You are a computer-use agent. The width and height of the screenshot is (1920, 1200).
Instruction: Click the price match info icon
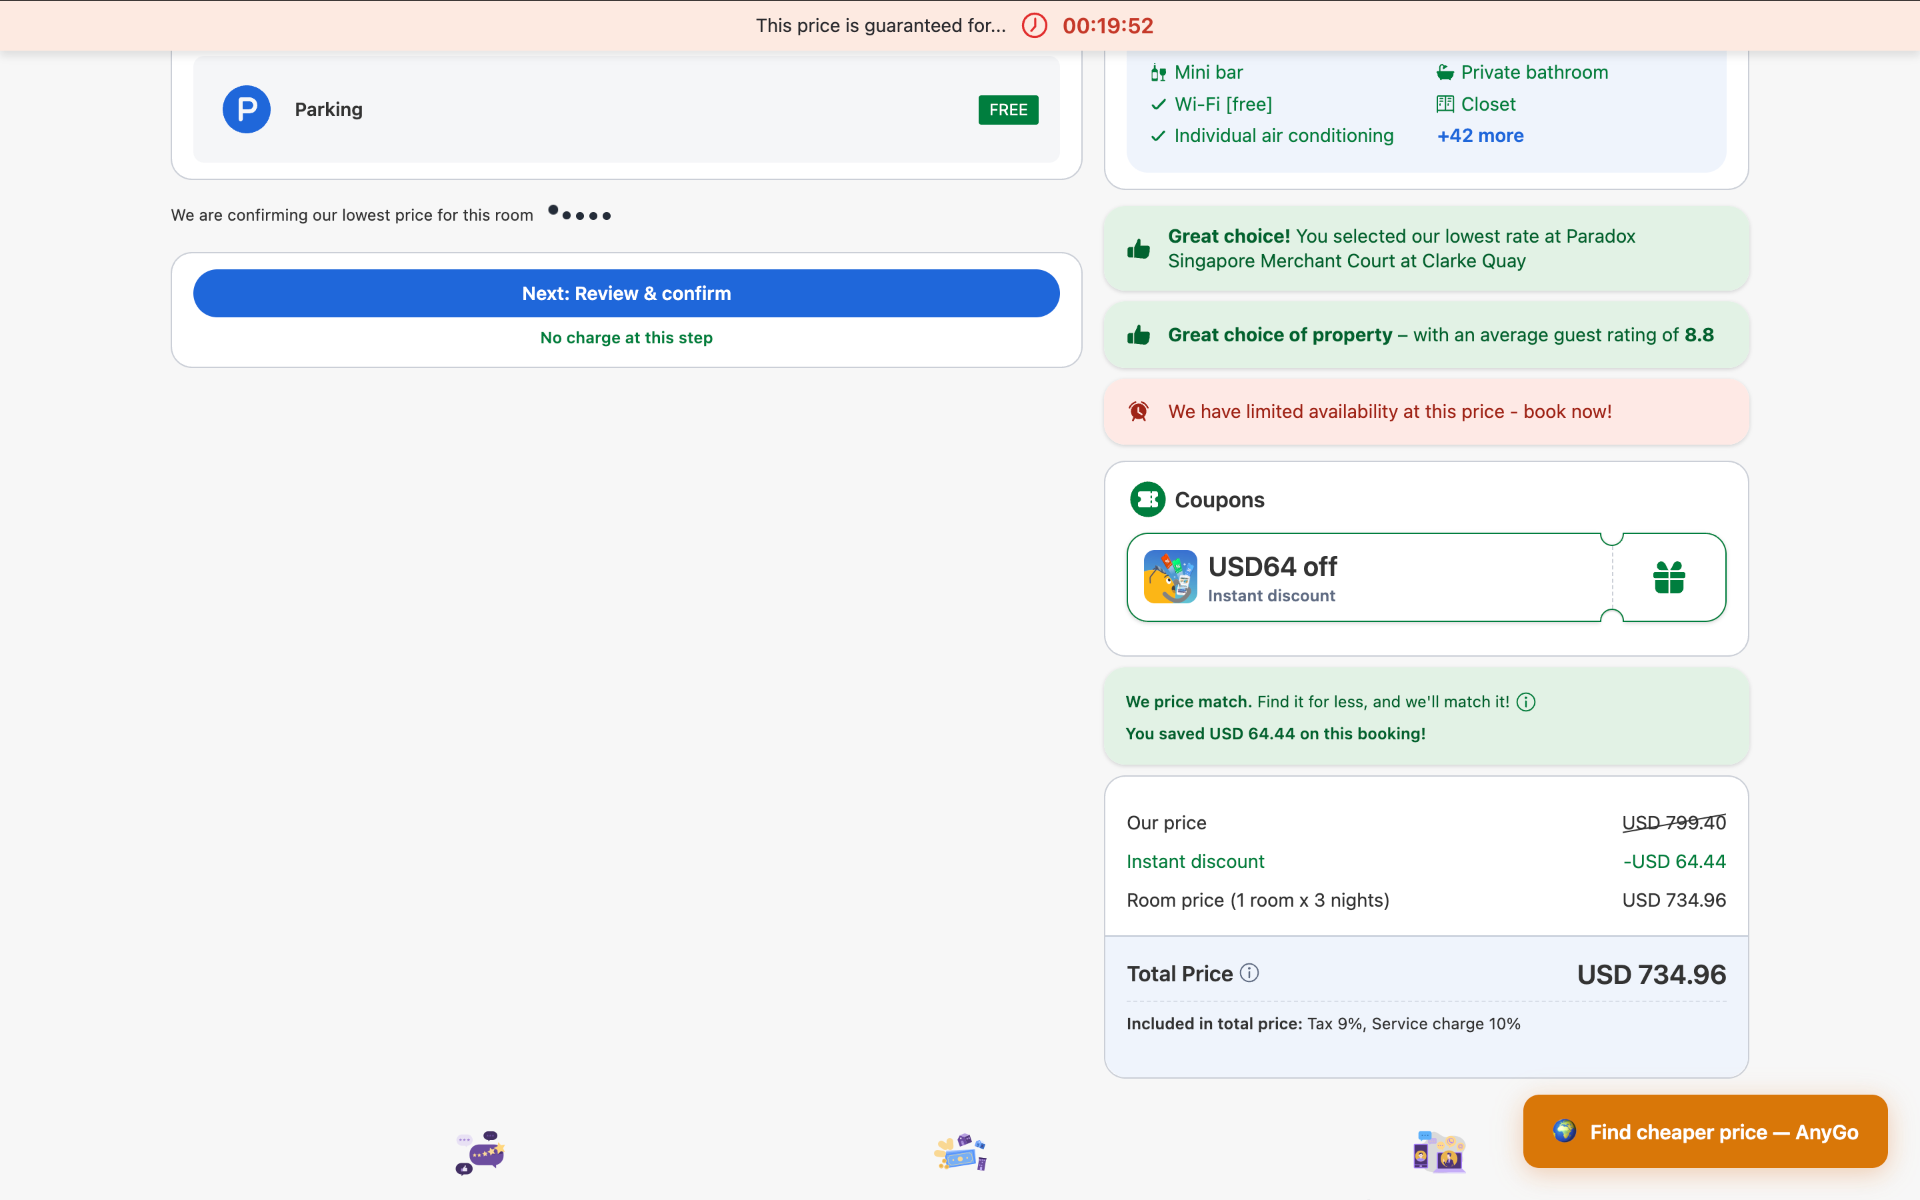[x=1526, y=702]
